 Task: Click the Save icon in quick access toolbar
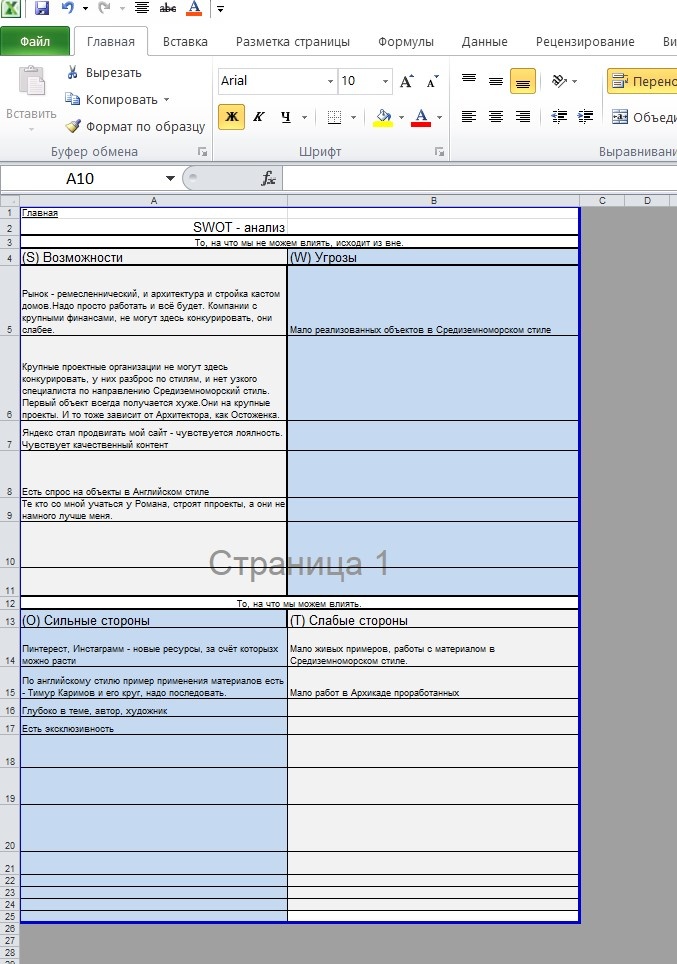click(42, 7)
